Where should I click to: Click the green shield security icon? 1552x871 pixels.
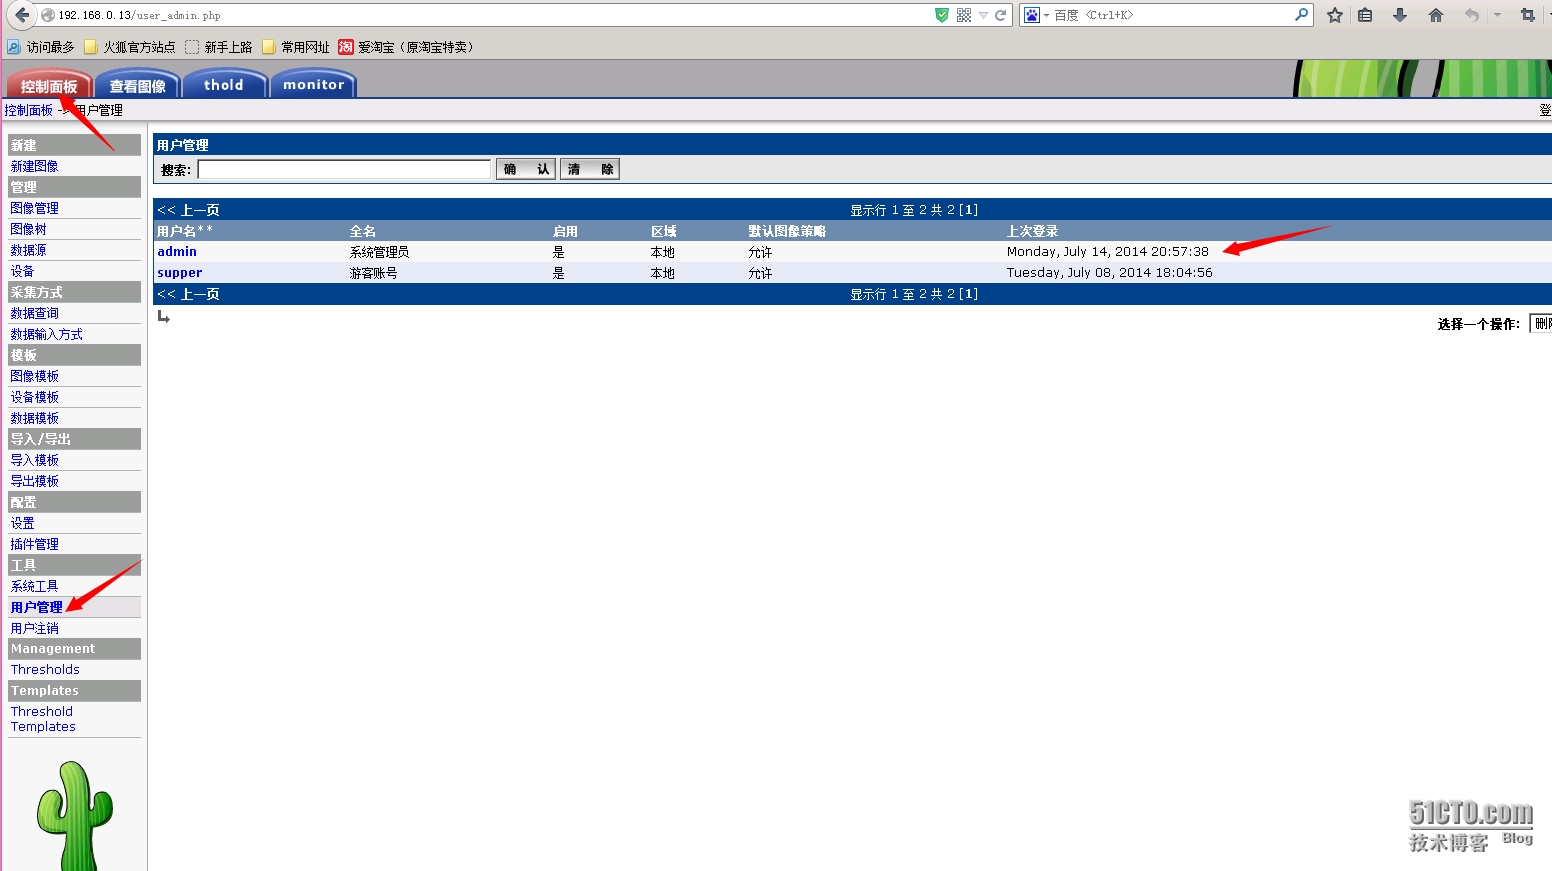[942, 15]
